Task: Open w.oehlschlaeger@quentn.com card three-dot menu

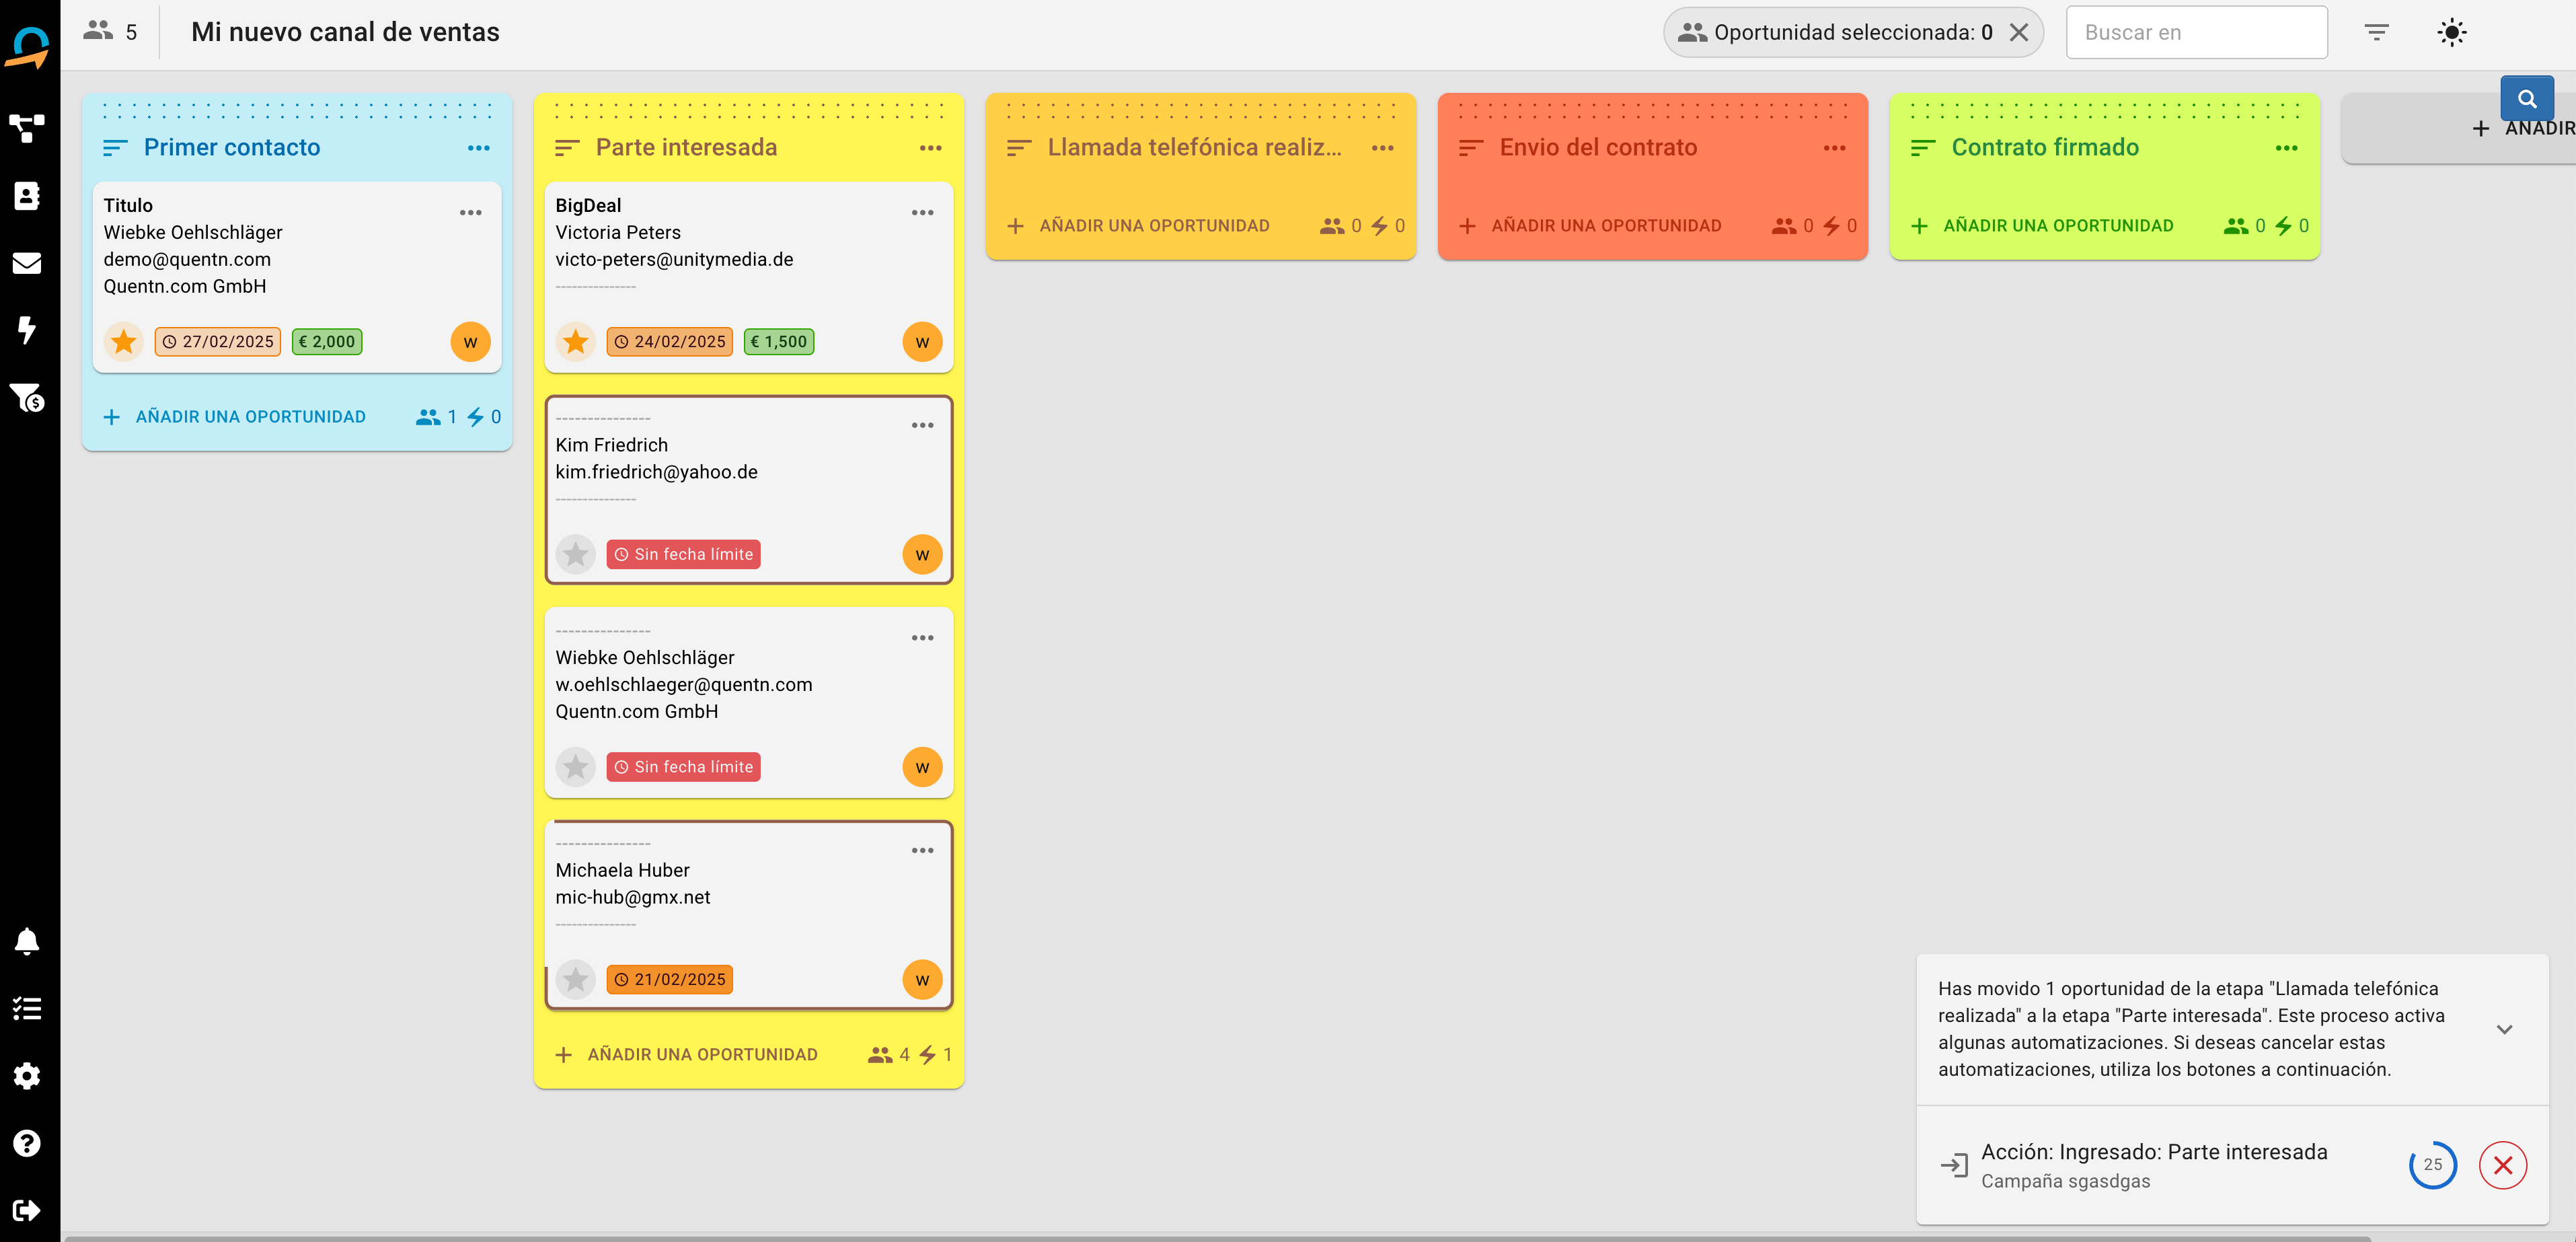Action: [923, 638]
